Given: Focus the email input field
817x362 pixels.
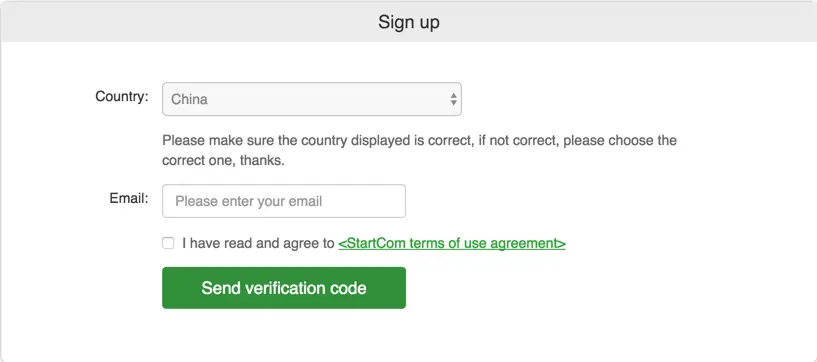Looking at the screenshot, I should (x=284, y=201).
